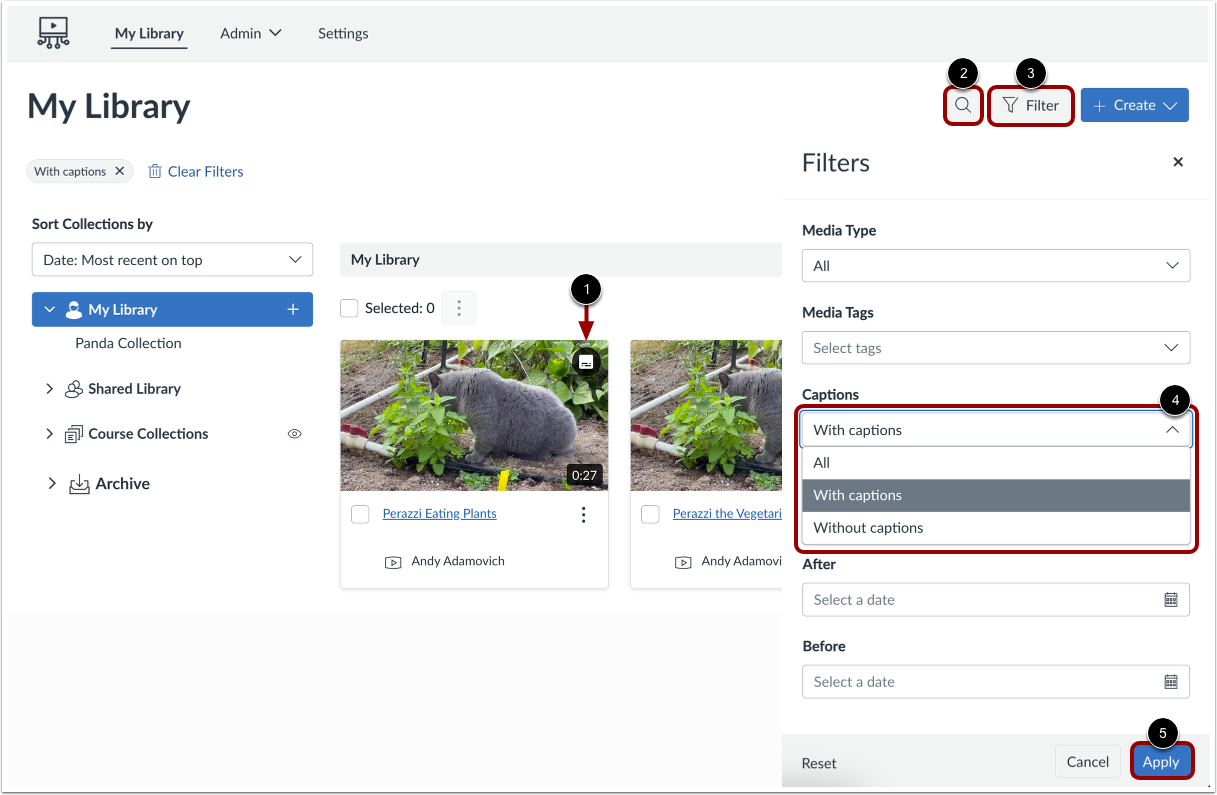Open Perazzi the Vegetarian thumbnail
The height and width of the screenshot is (795, 1217).
click(706, 415)
